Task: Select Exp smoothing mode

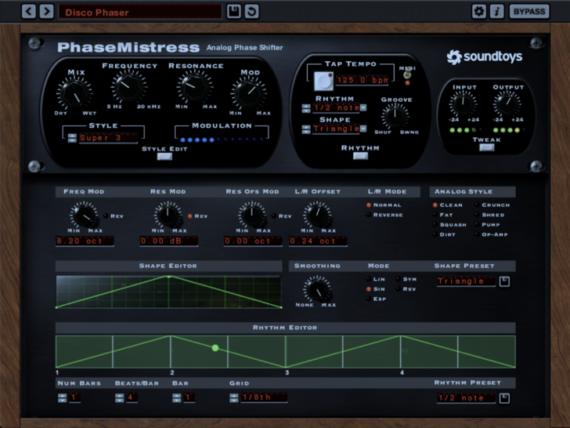Action: pyautogui.click(x=376, y=299)
